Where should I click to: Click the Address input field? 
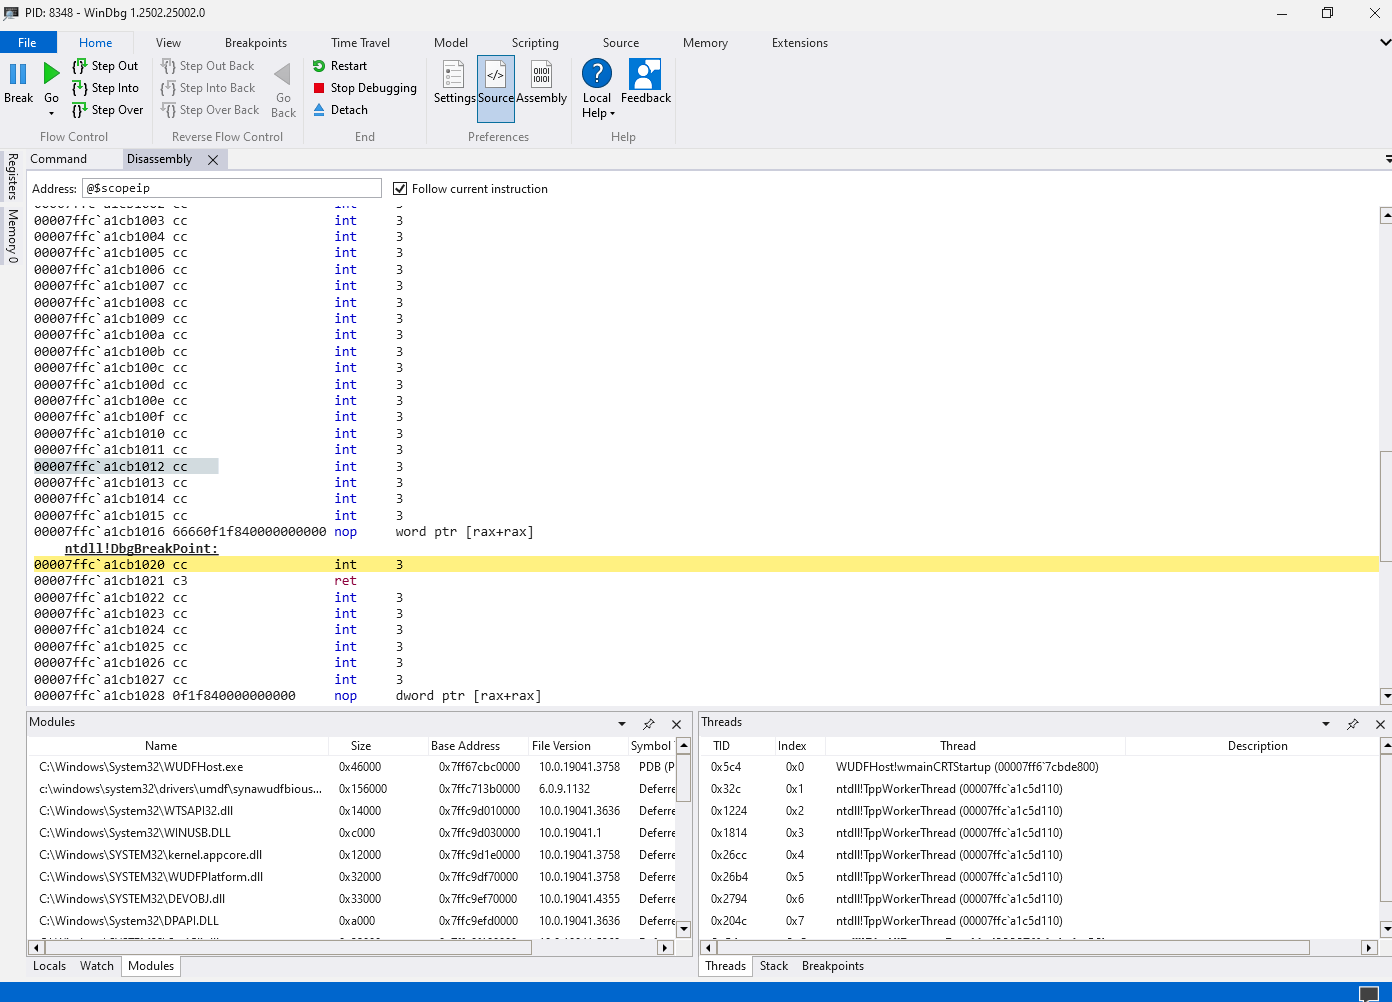click(x=232, y=188)
